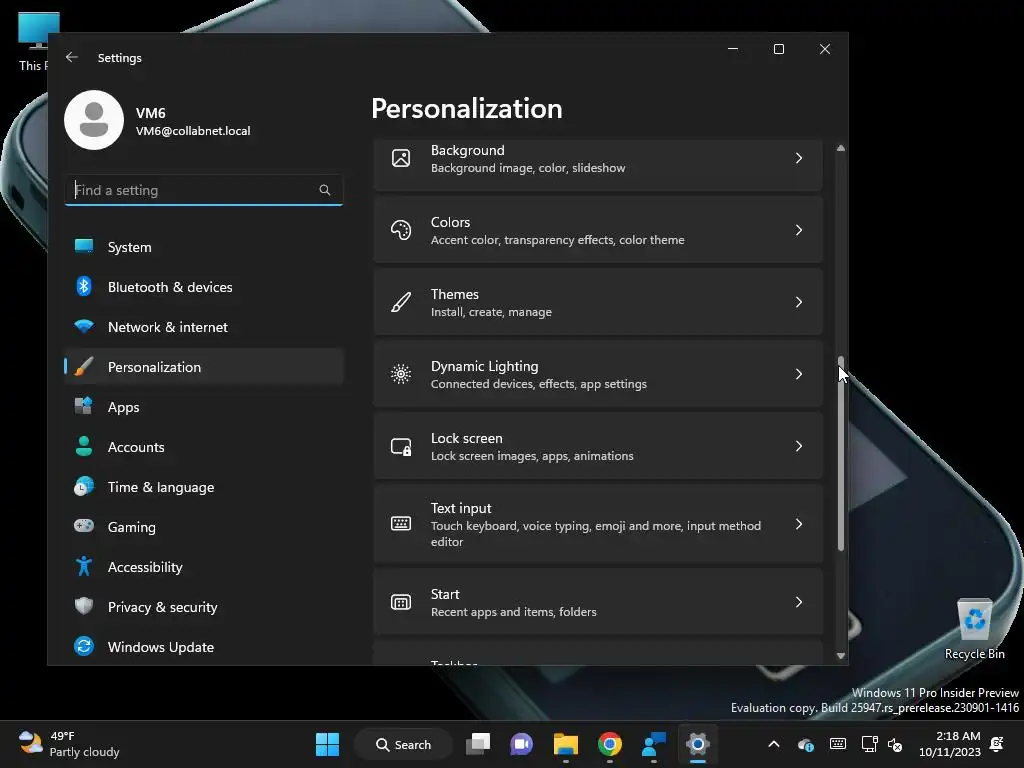Open Recent apps and items, folders entry

pos(598,602)
